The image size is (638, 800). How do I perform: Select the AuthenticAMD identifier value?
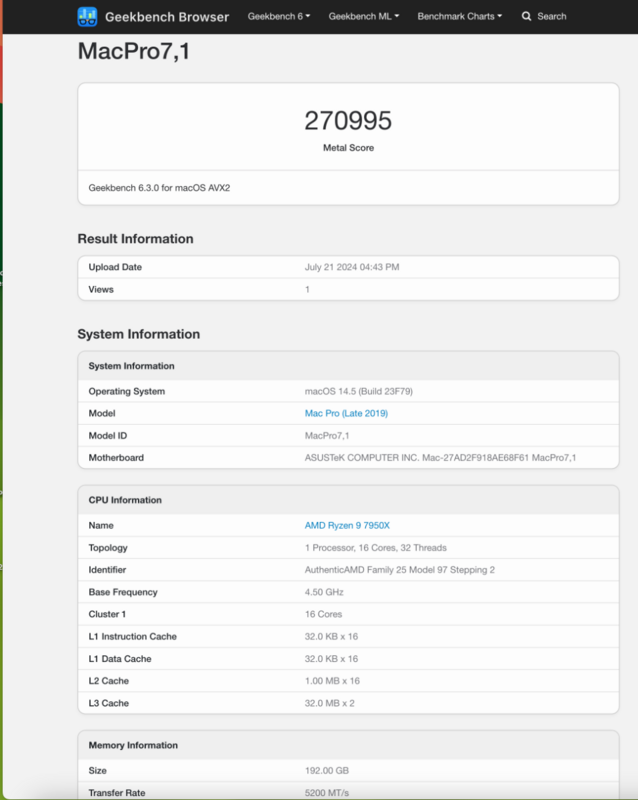(400, 570)
